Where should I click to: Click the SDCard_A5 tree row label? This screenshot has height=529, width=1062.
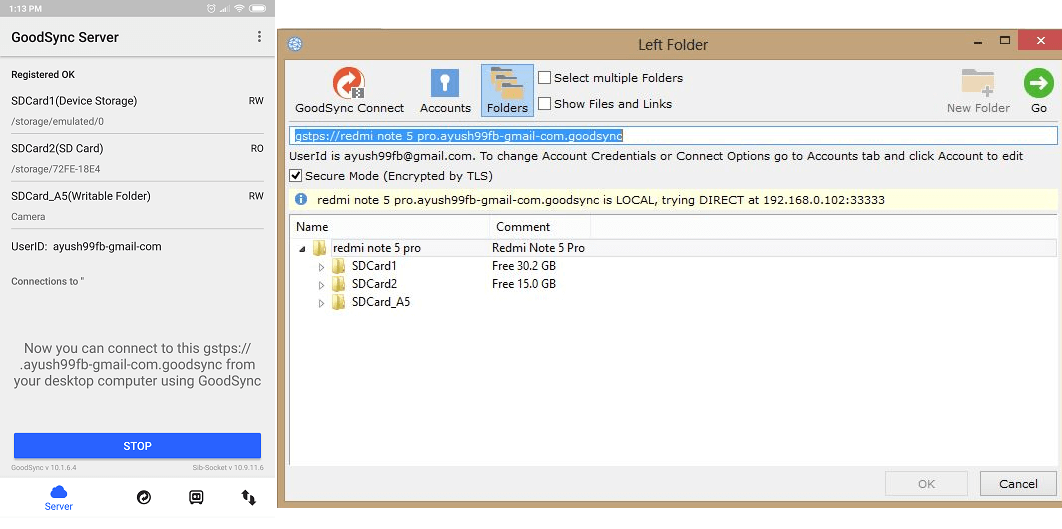[x=381, y=302]
